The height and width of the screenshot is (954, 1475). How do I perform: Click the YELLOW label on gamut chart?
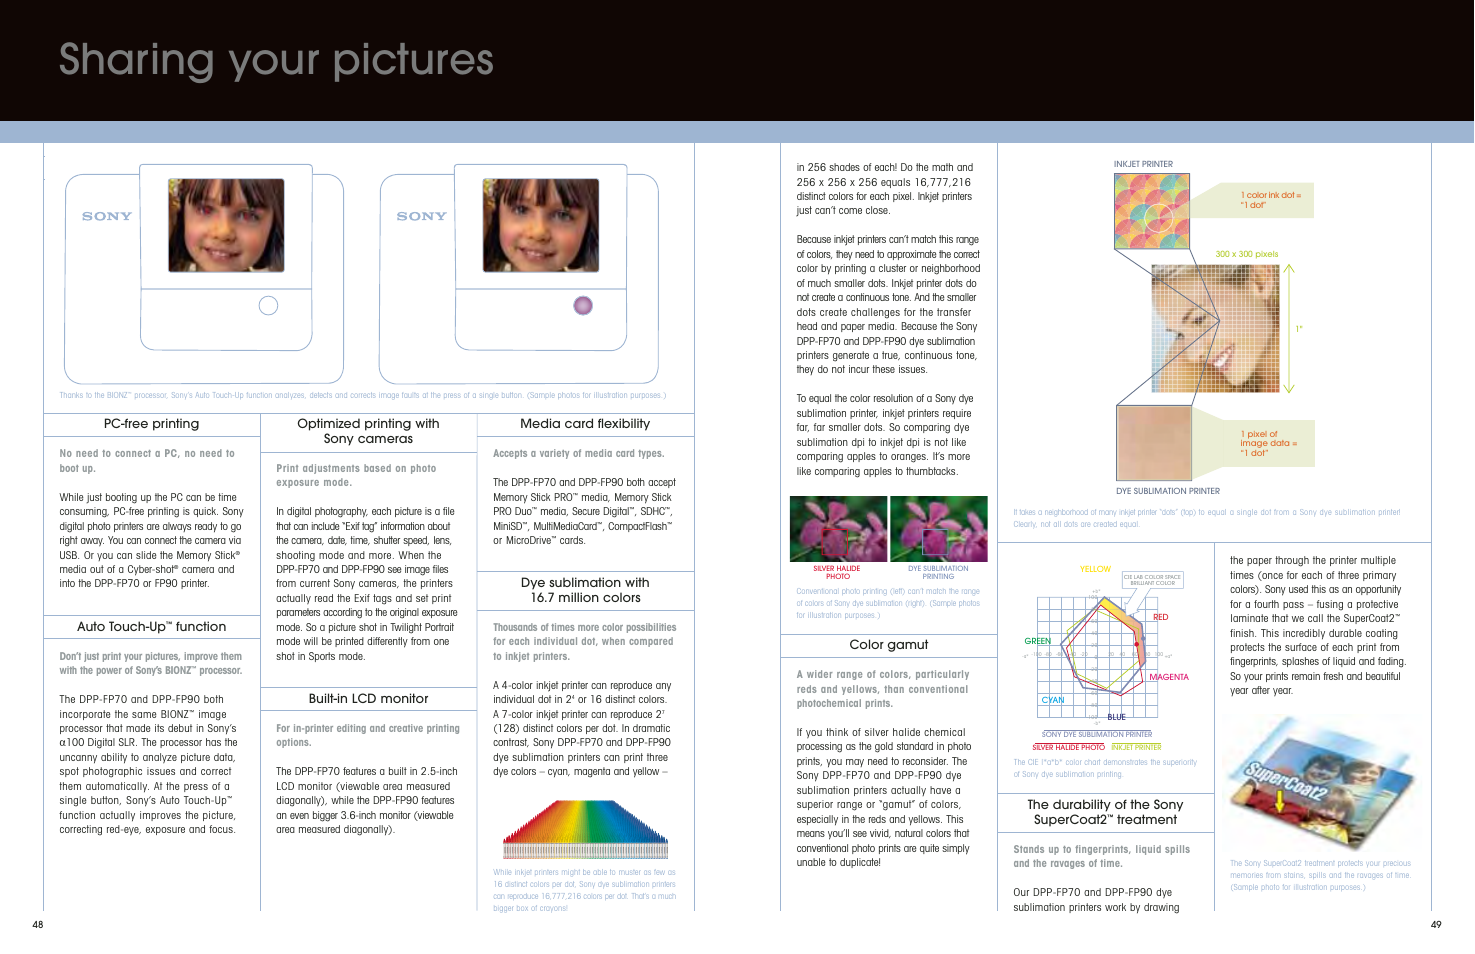pos(1095,569)
